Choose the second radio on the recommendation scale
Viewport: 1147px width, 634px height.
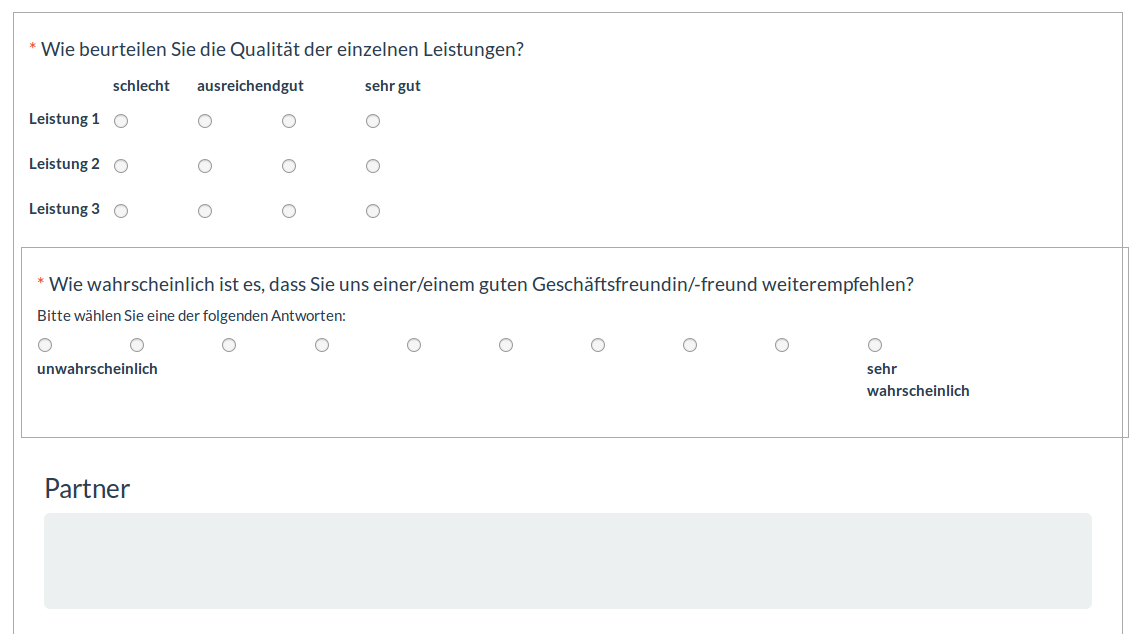click(x=137, y=345)
